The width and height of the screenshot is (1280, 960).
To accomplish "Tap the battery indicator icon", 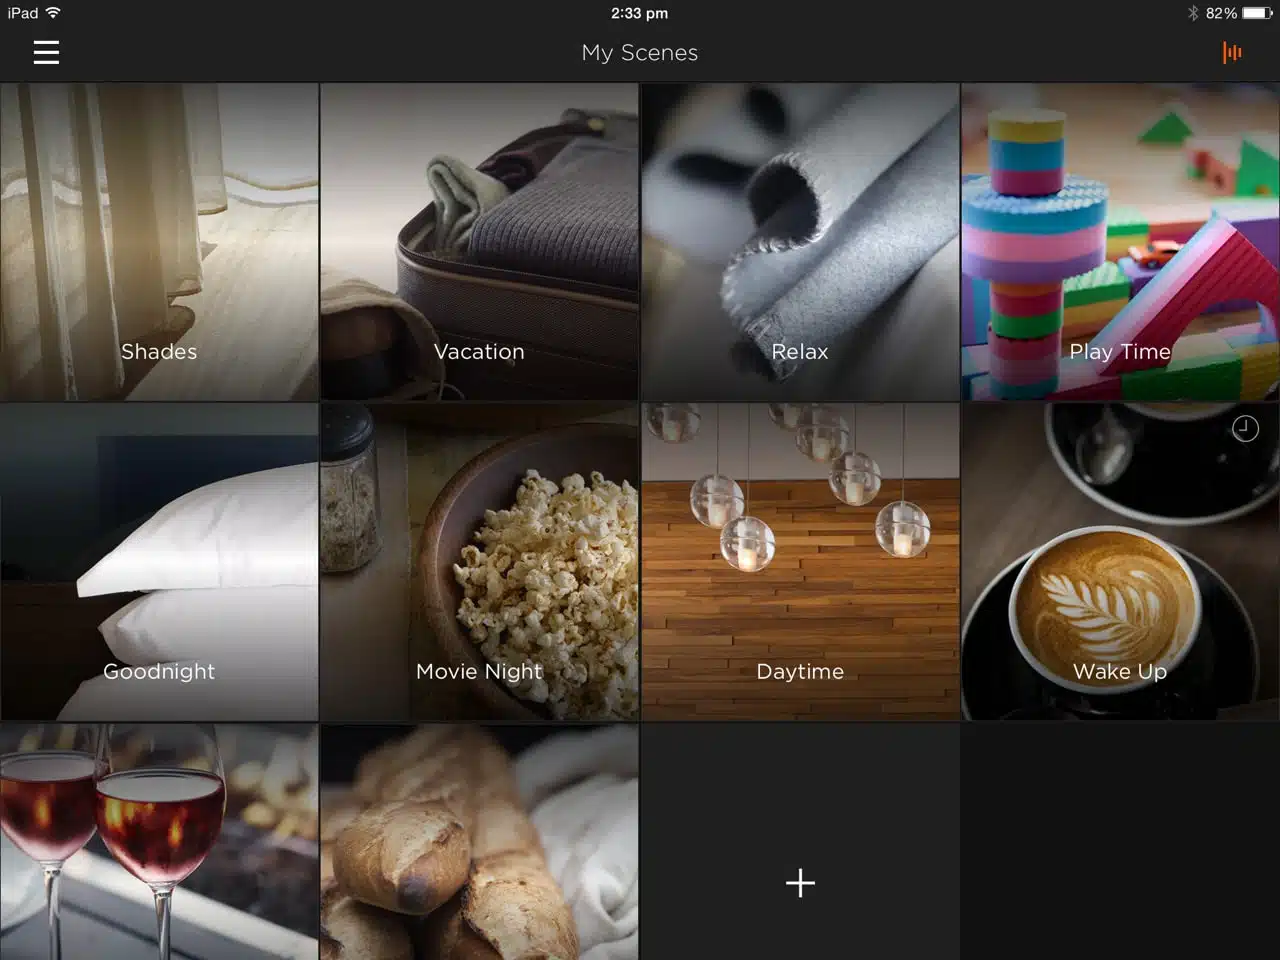I will [1257, 13].
